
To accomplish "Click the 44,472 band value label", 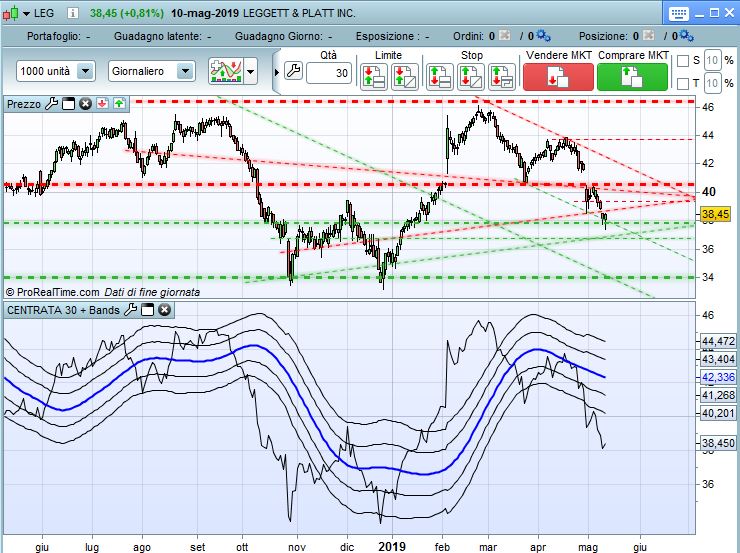I will point(718,341).
